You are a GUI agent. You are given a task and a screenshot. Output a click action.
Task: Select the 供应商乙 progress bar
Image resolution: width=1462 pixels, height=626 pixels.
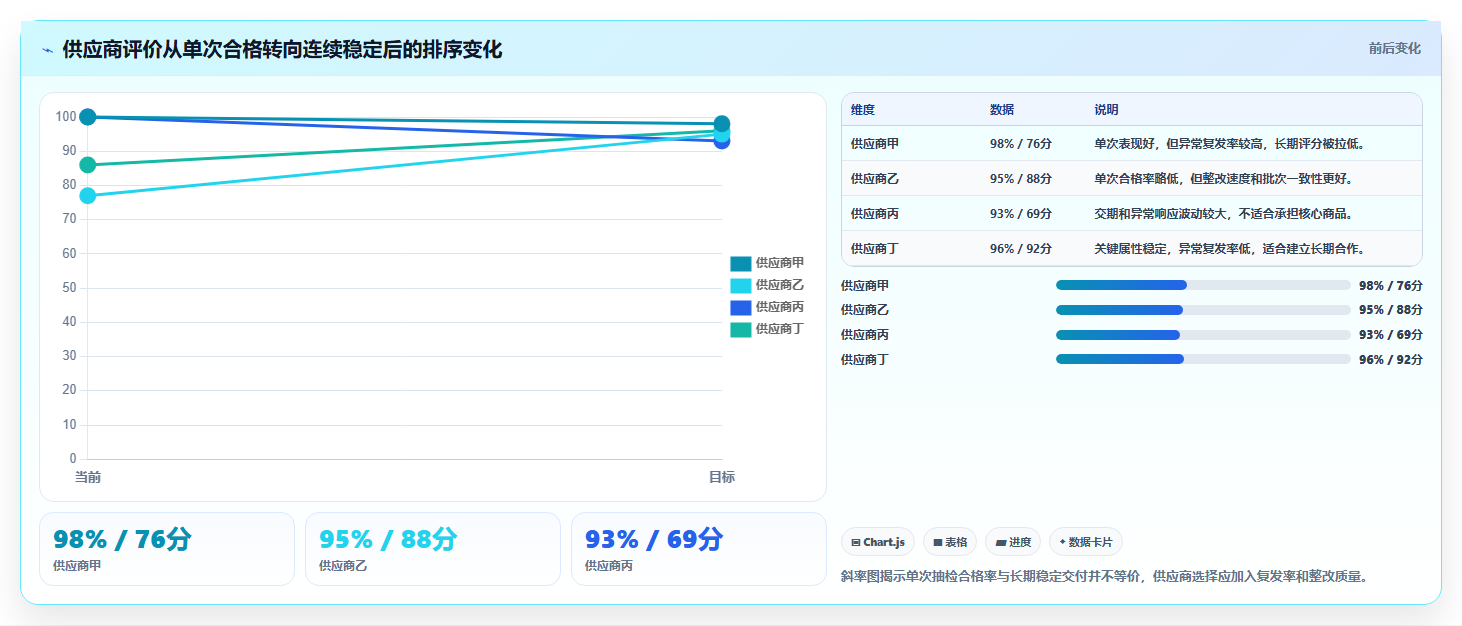pos(1203,310)
